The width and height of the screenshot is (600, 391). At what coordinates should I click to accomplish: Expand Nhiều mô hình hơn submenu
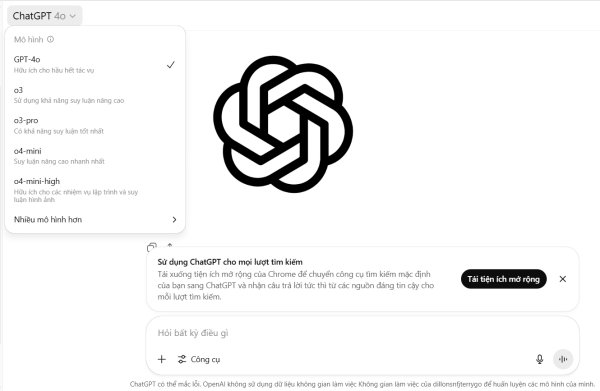click(x=95, y=220)
